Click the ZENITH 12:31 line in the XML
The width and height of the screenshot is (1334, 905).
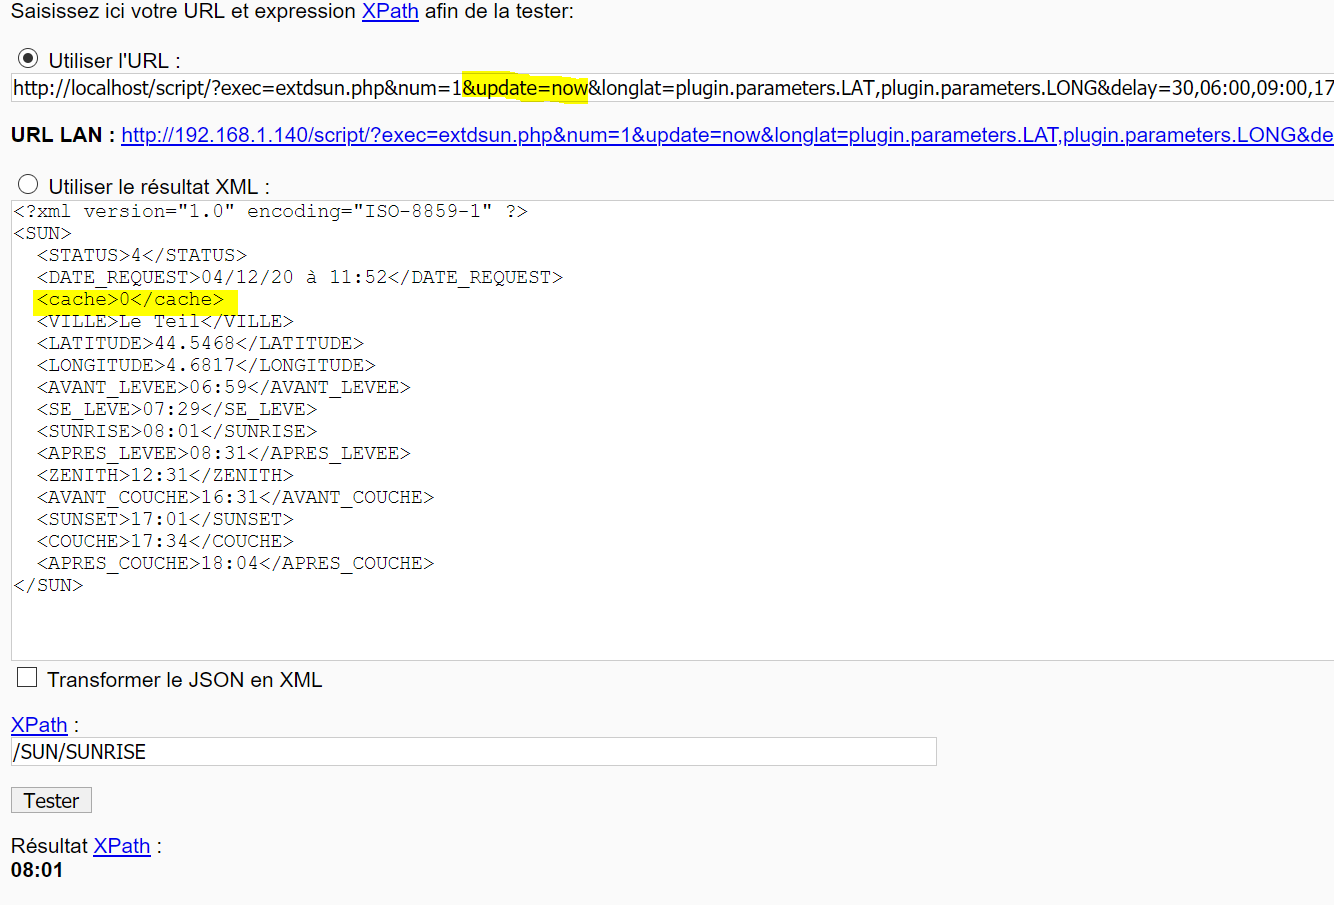(165, 475)
